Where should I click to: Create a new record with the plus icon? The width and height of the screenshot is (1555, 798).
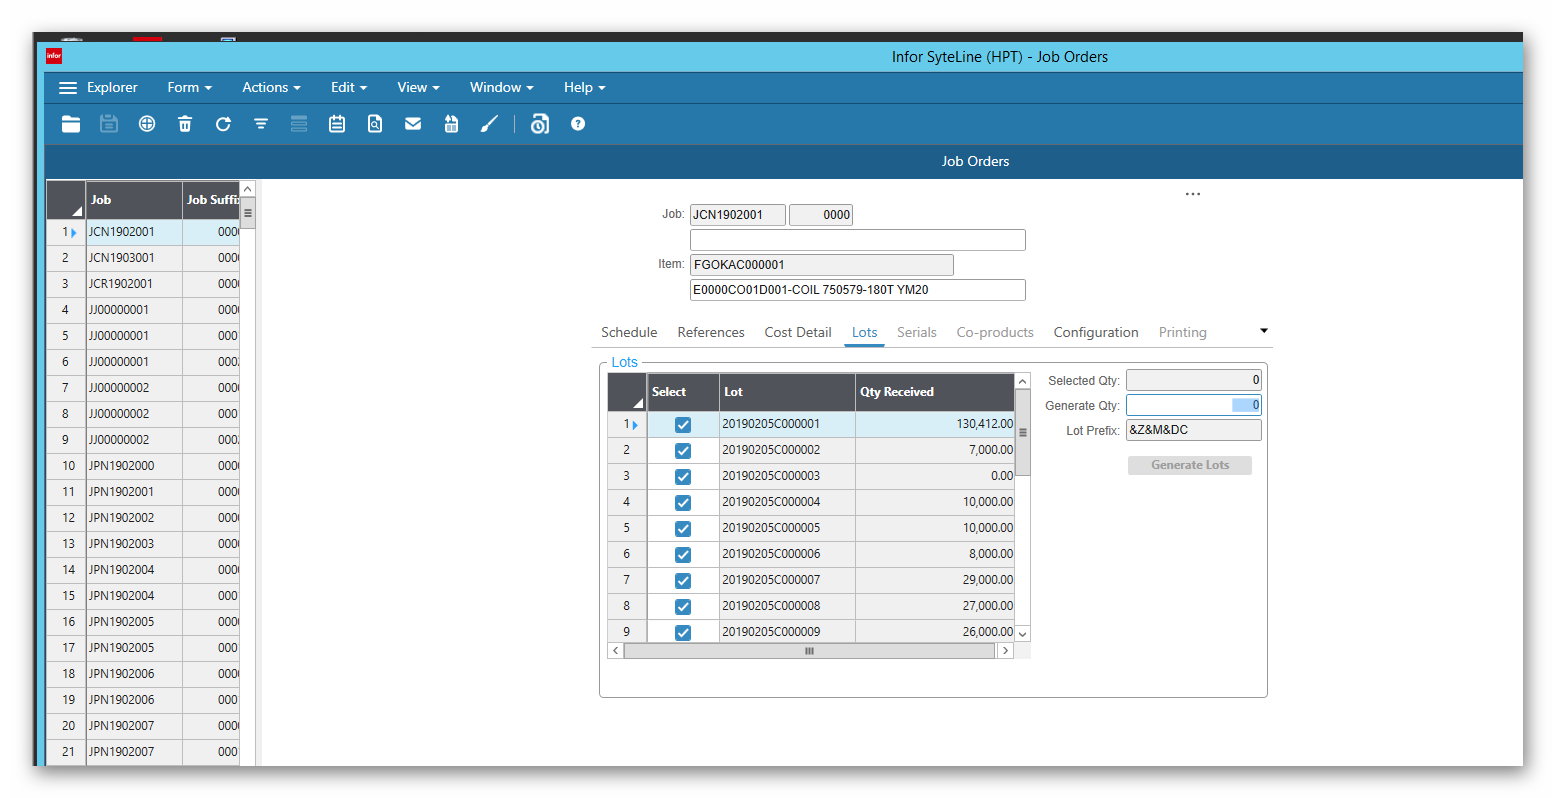pyautogui.click(x=147, y=124)
